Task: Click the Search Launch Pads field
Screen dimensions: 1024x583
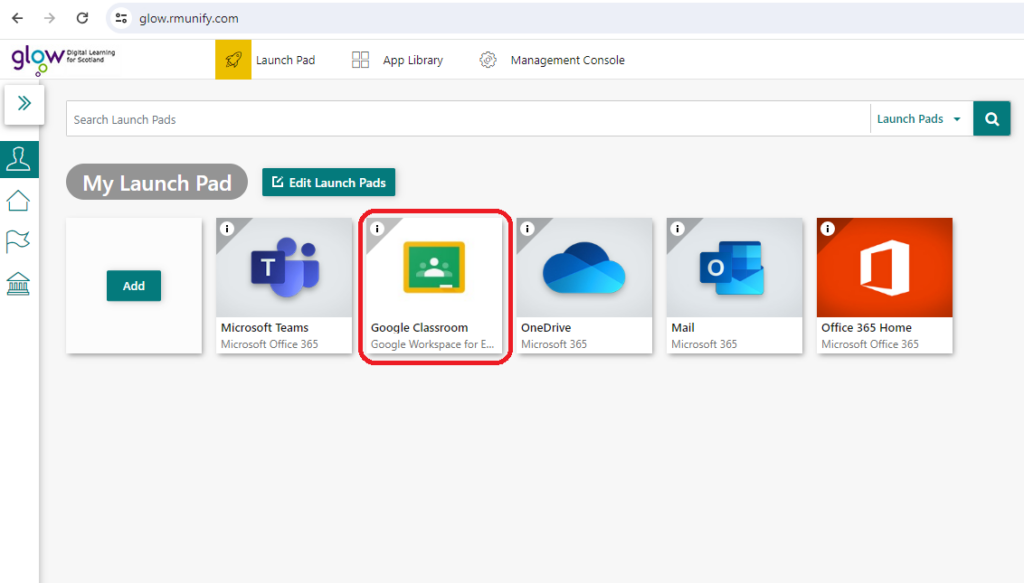Action: pos(468,119)
